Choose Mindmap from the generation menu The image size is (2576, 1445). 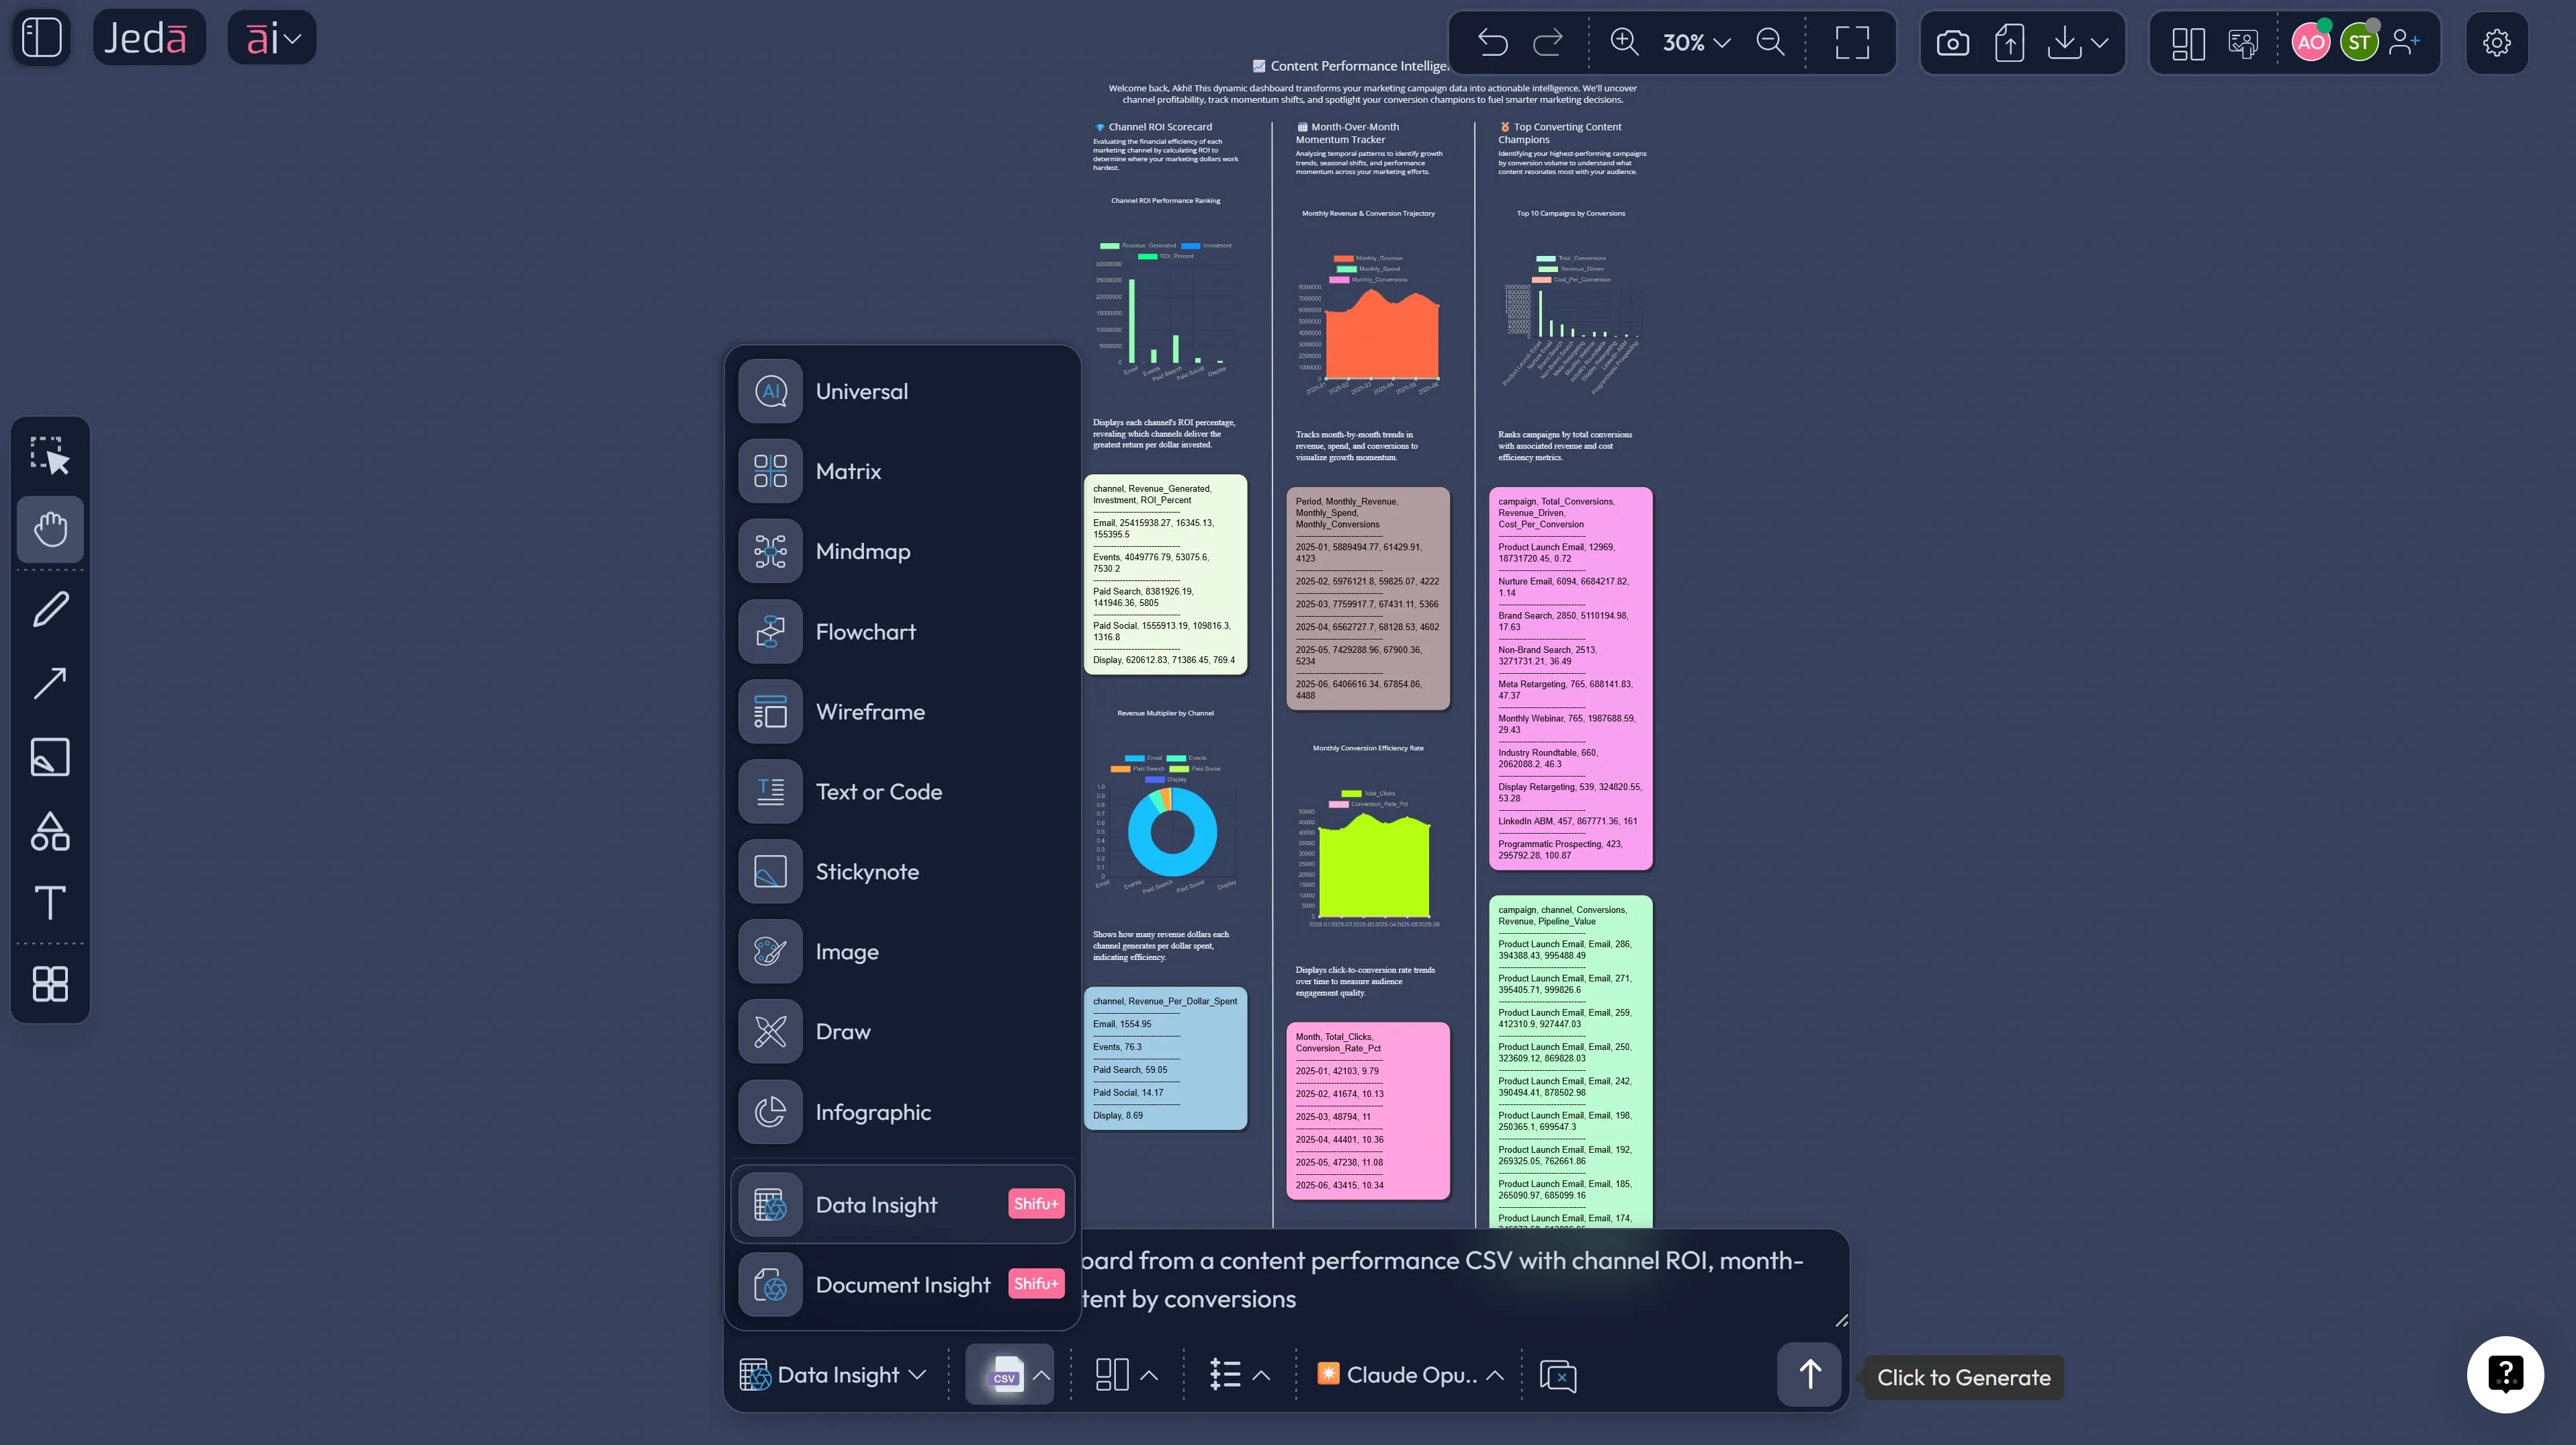[x=862, y=551]
